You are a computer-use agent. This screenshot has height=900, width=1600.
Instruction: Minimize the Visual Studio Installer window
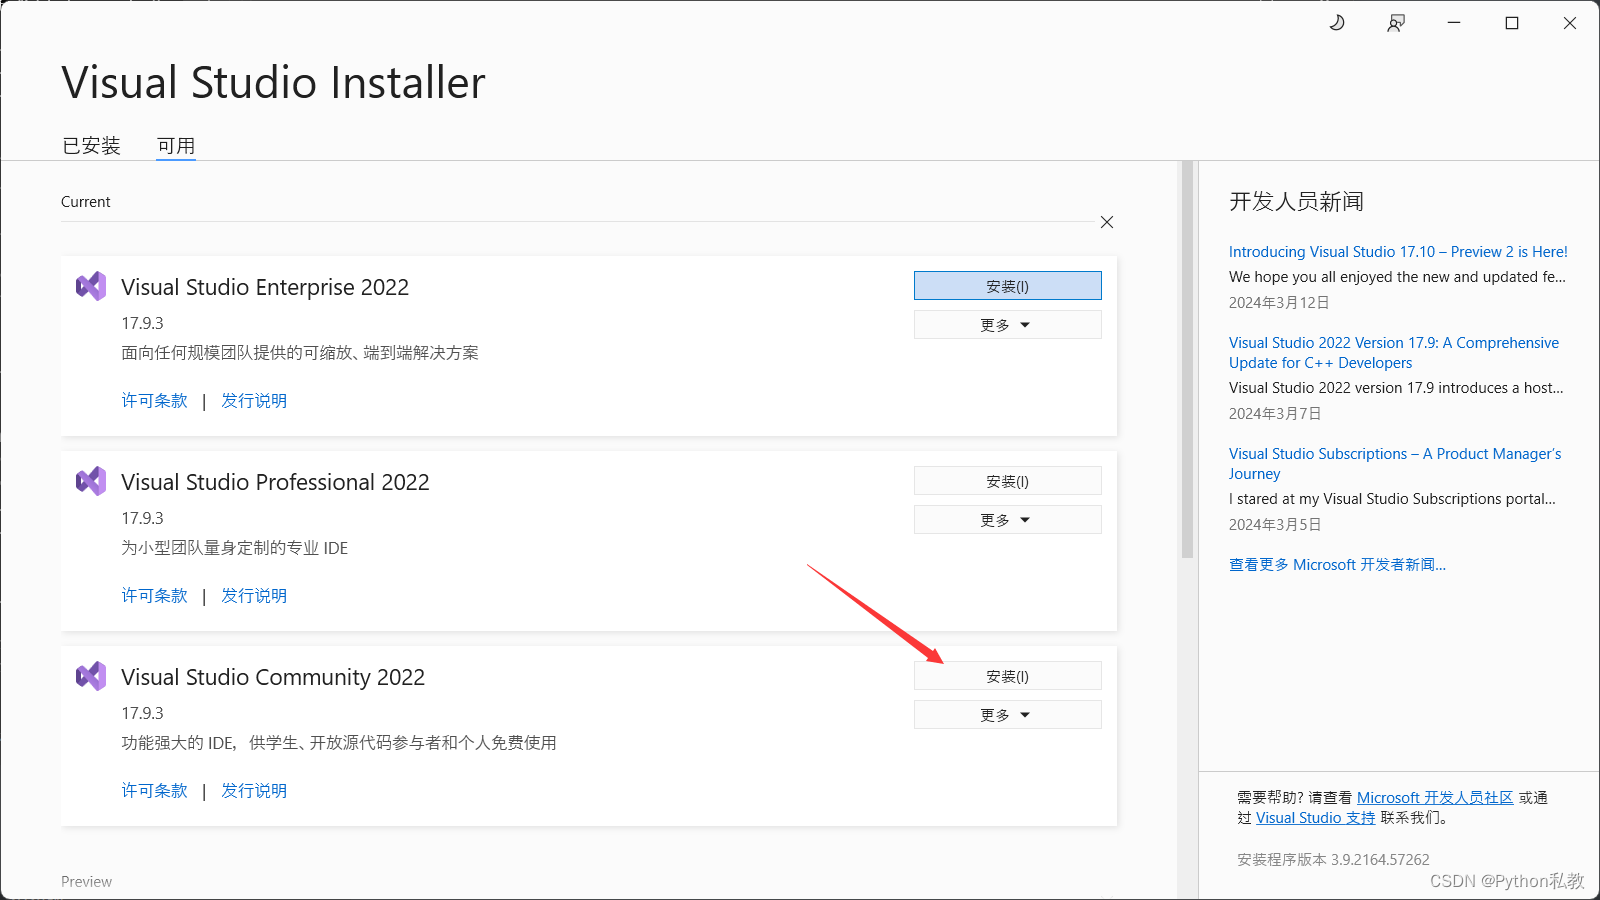pos(1454,23)
